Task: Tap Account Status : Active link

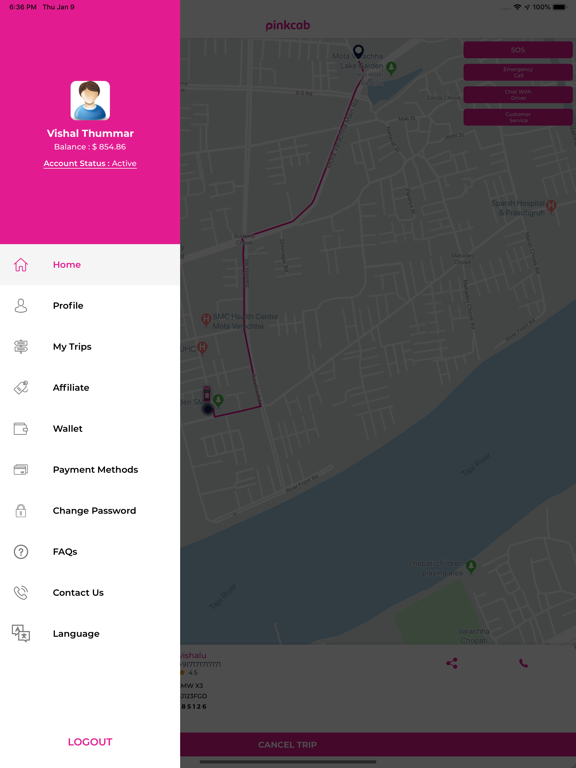Action: [90, 164]
